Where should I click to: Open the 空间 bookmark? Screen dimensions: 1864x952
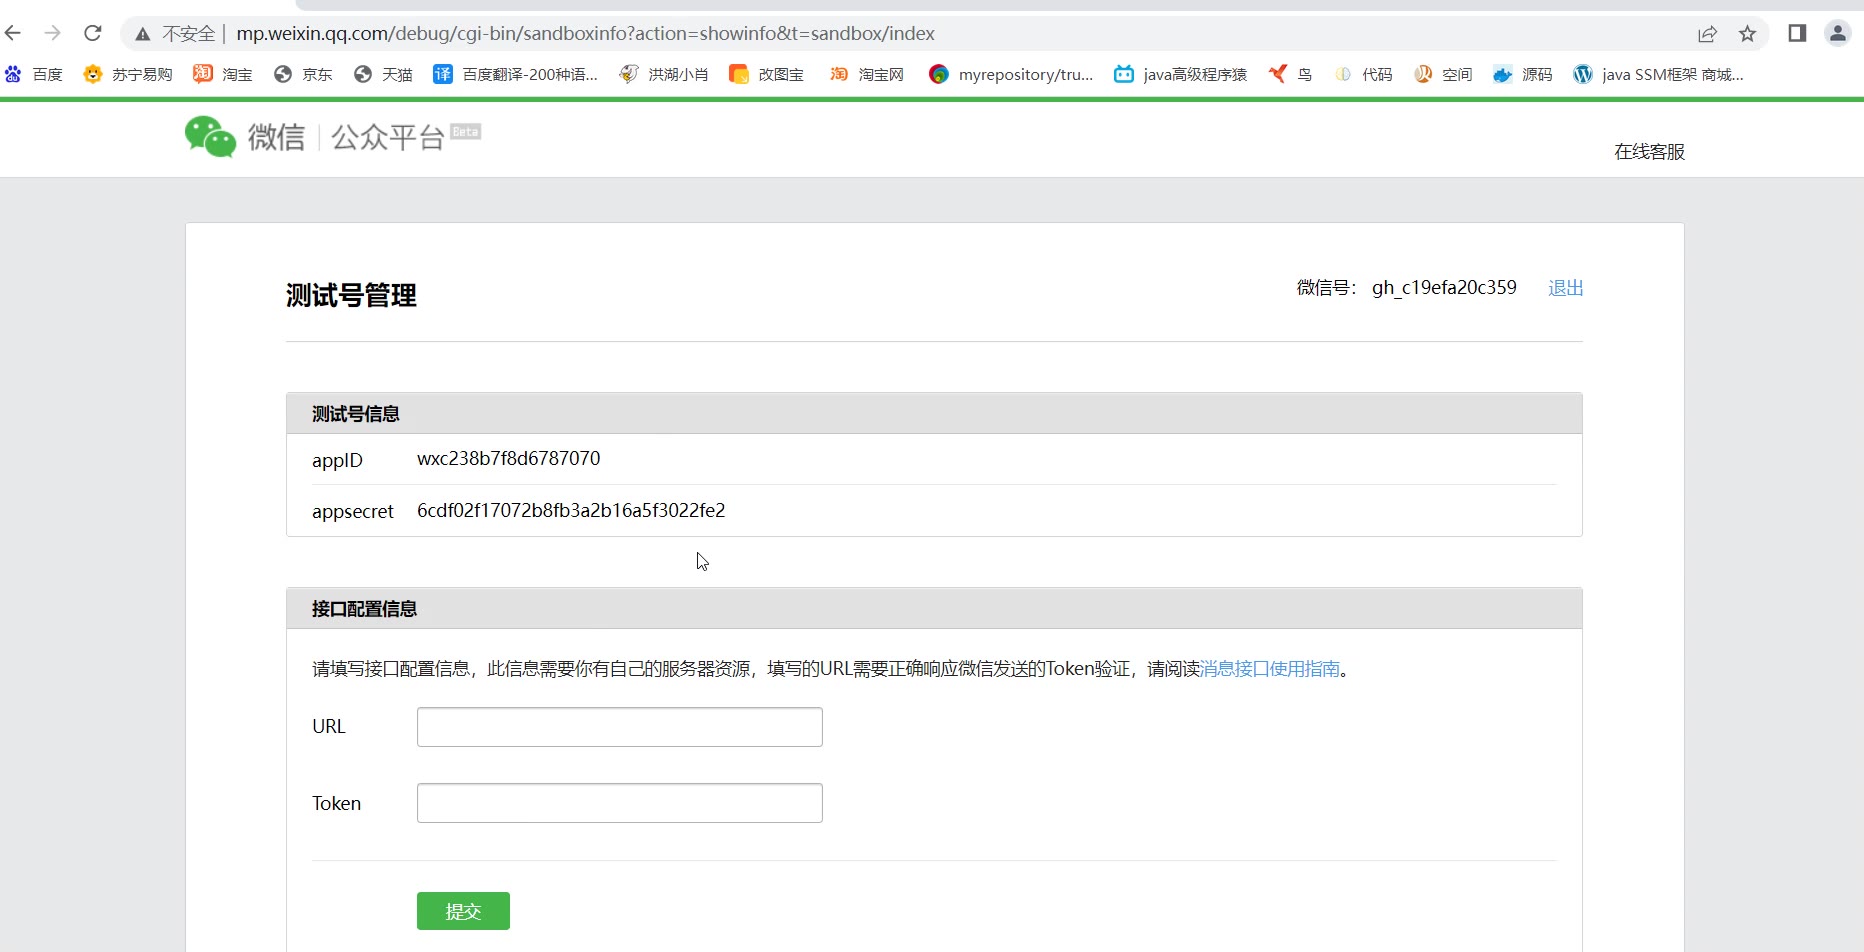pyautogui.click(x=1444, y=74)
